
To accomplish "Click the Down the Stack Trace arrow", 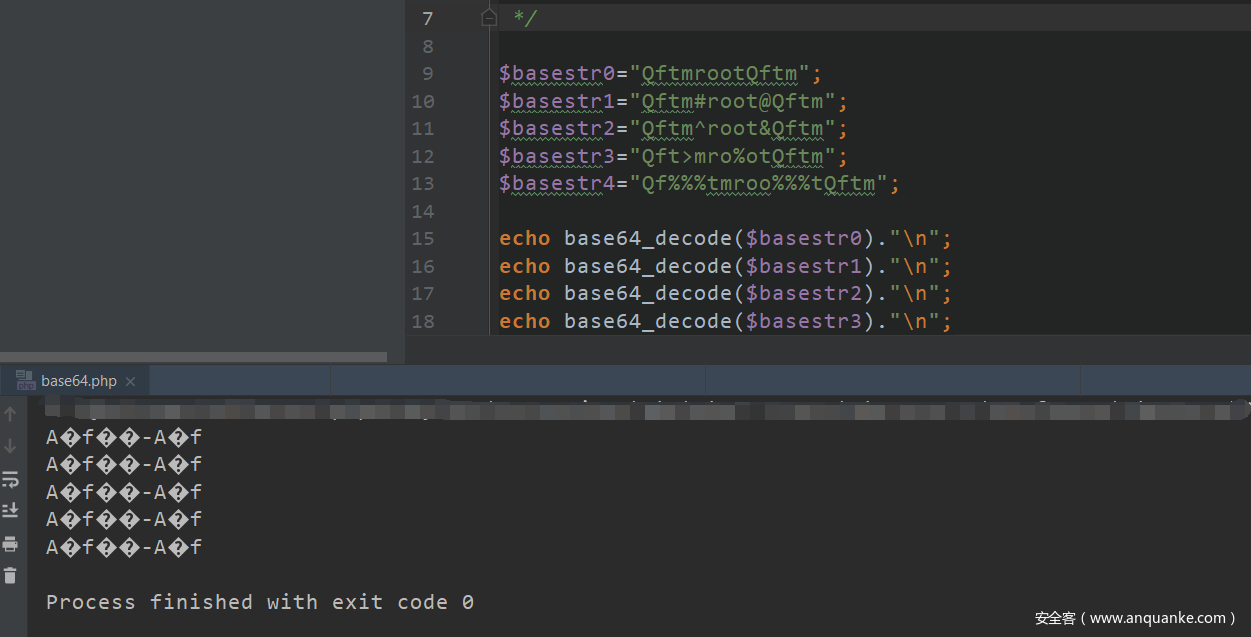I will click(10, 446).
